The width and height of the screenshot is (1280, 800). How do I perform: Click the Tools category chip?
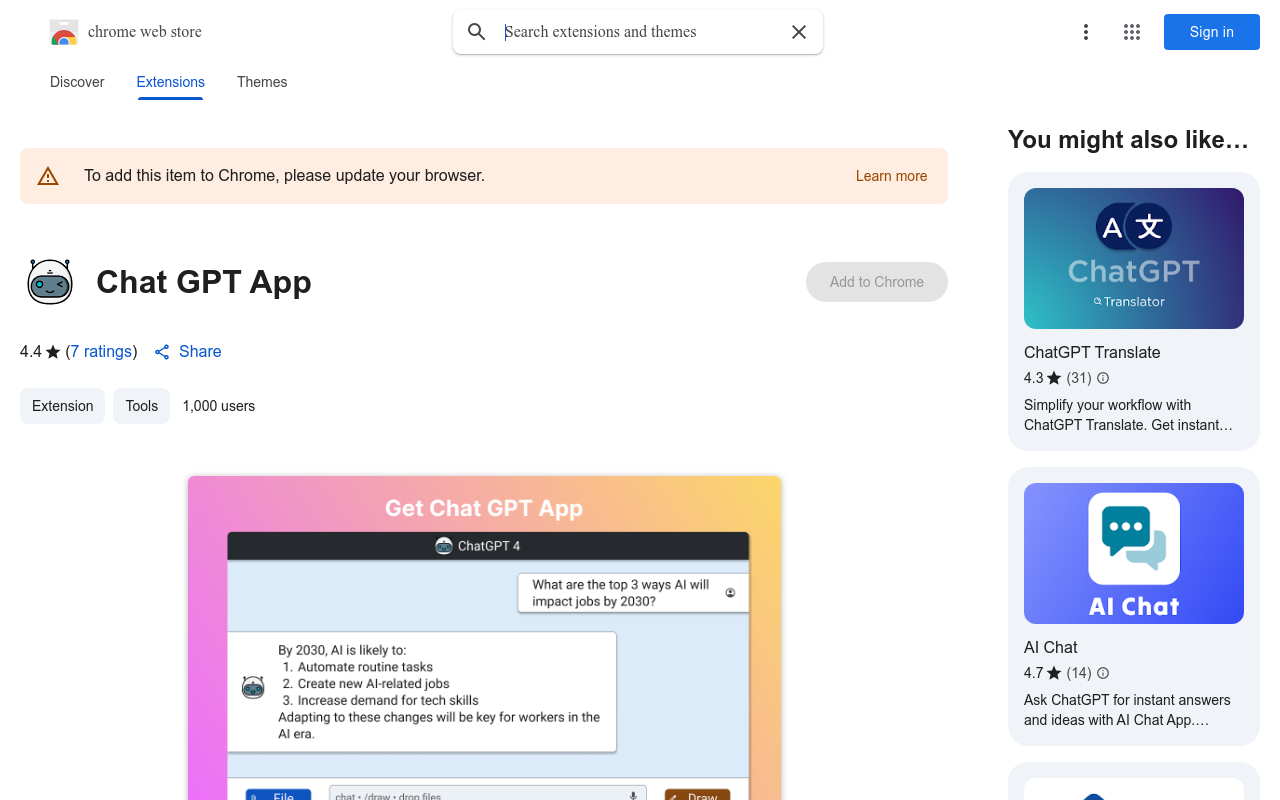pyautogui.click(x=141, y=406)
